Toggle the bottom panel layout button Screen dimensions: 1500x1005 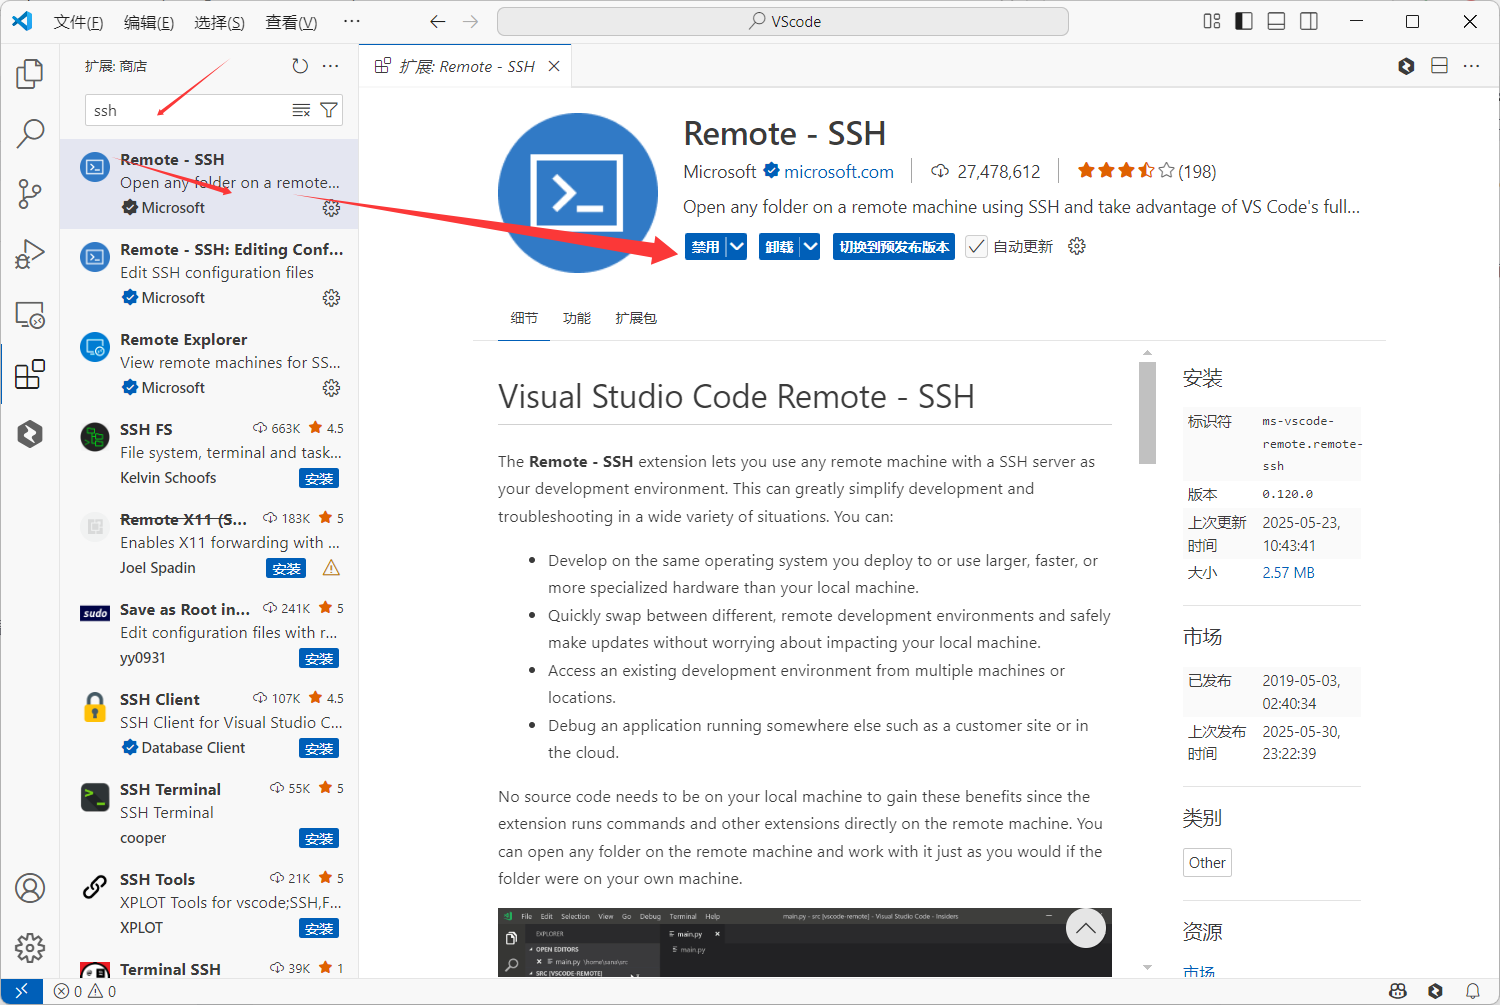tap(1276, 21)
